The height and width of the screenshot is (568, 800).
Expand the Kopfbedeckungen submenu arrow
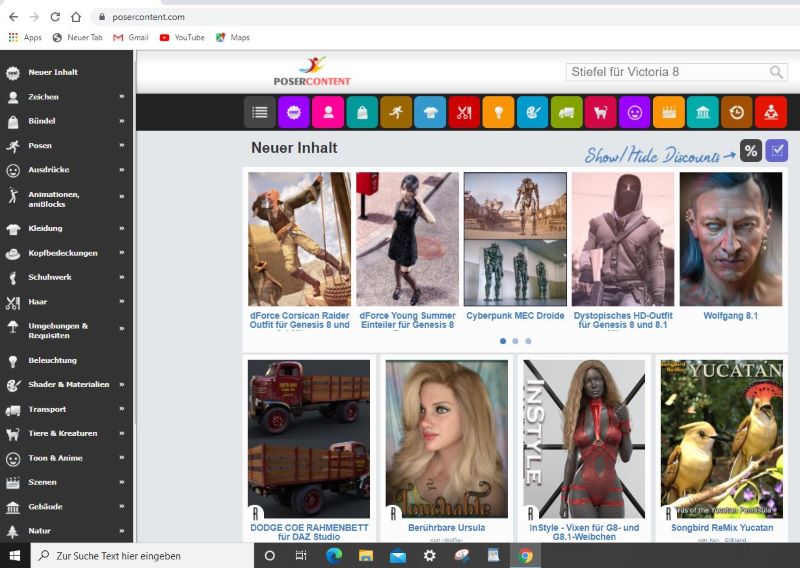click(x=122, y=253)
